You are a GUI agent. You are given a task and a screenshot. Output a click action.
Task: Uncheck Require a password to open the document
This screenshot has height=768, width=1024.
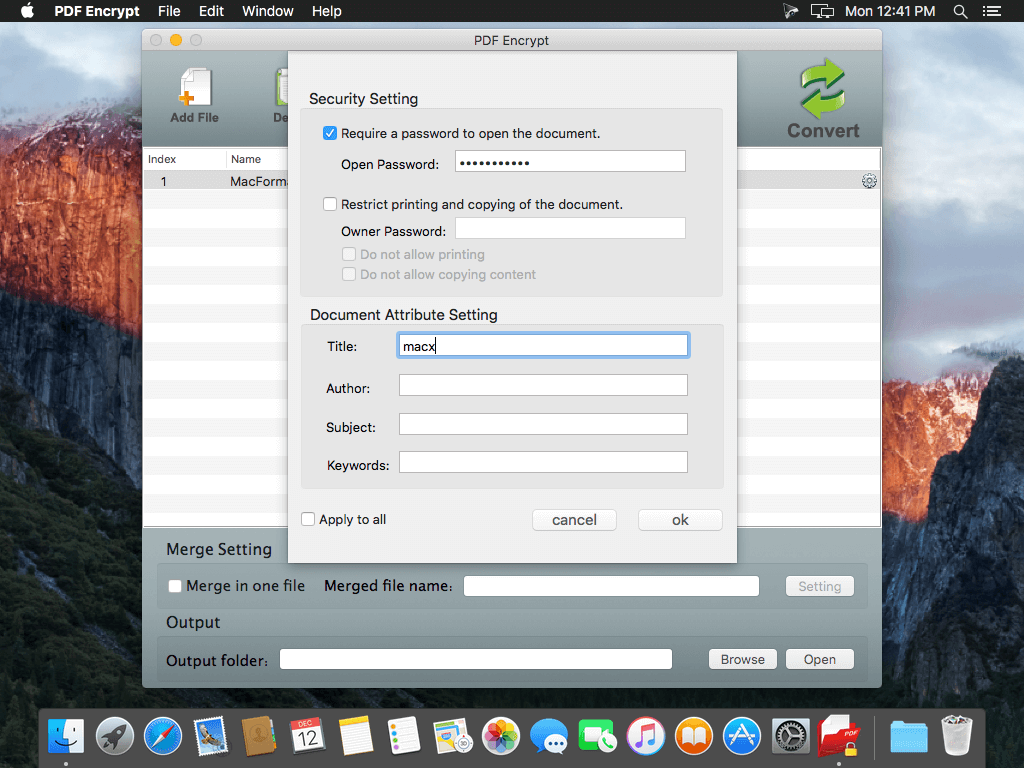coord(330,133)
